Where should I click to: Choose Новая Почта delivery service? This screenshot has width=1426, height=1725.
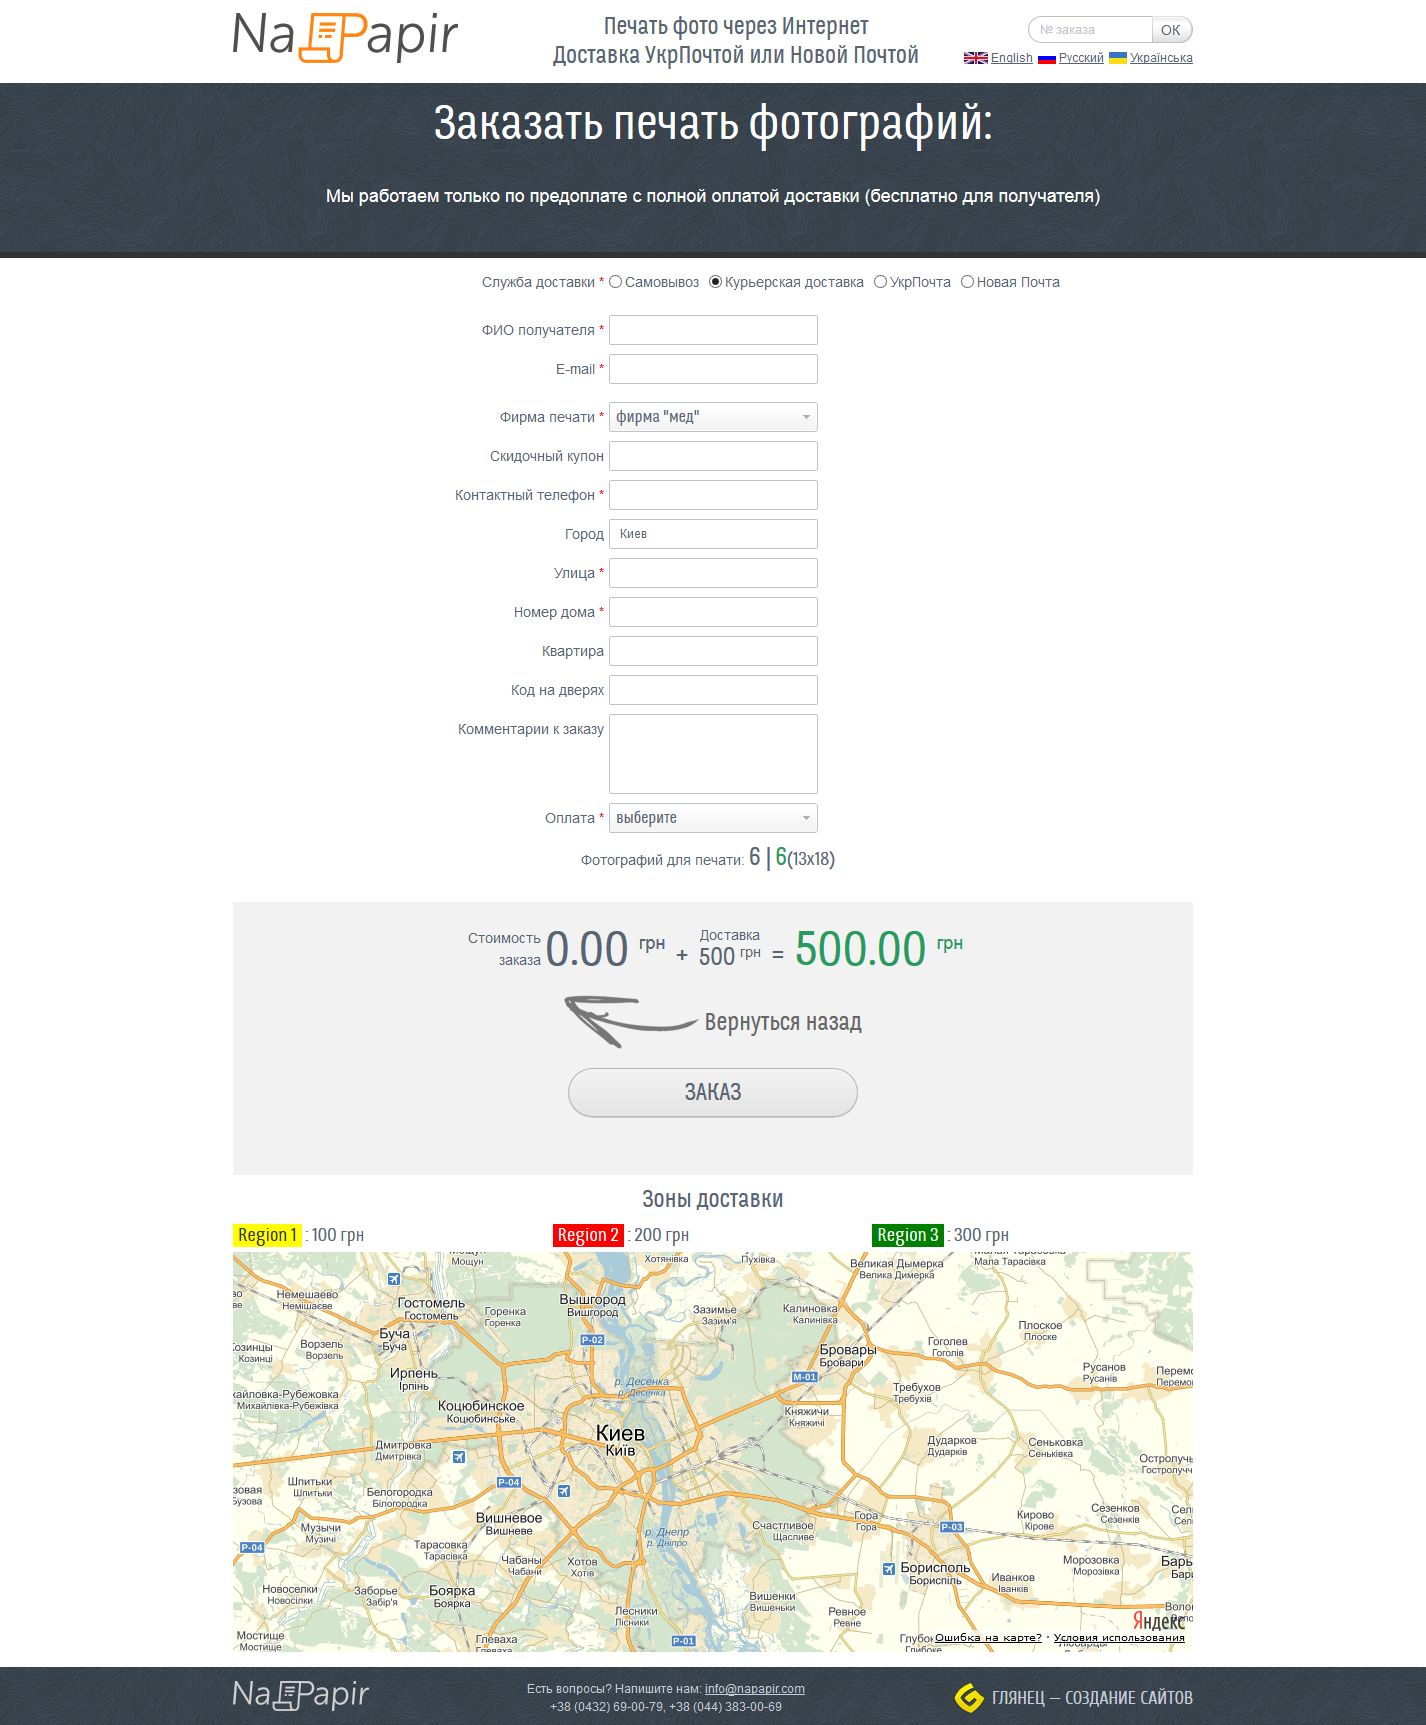click(x=967, y=282)
